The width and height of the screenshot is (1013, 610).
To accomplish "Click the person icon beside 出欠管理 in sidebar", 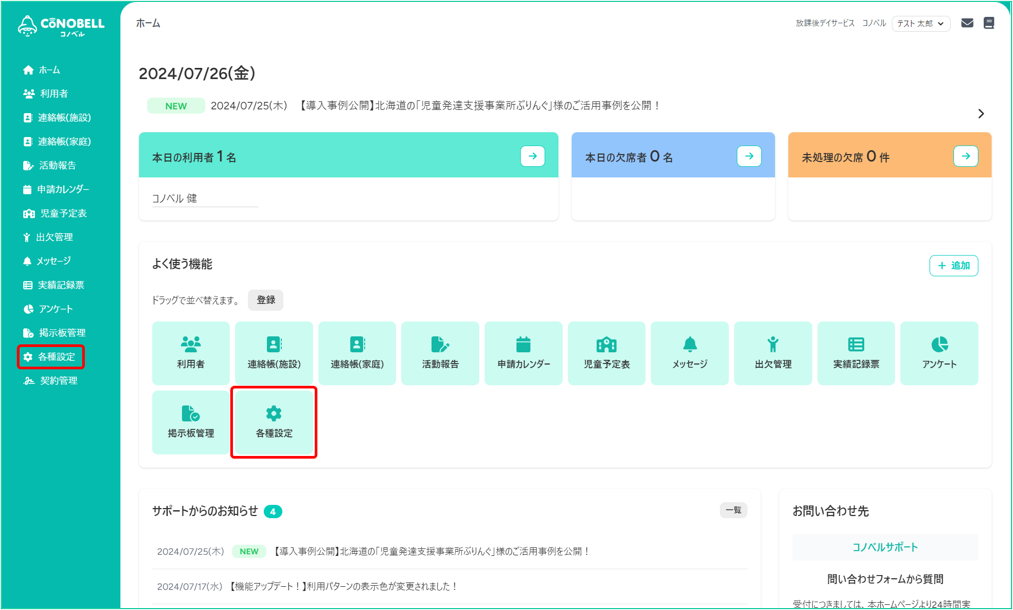I will point(26,237).
